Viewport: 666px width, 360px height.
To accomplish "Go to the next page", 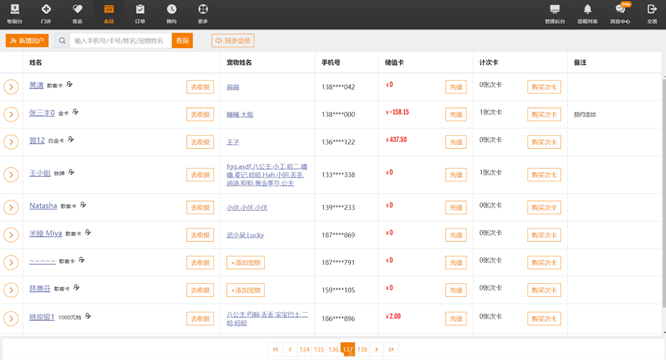I will point(377,349).
